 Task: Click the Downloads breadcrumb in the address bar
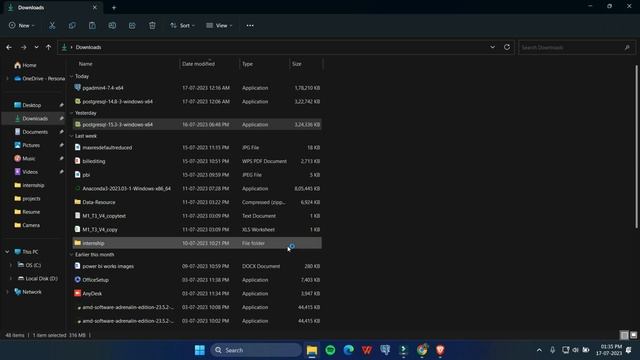[x=88, y=47]
